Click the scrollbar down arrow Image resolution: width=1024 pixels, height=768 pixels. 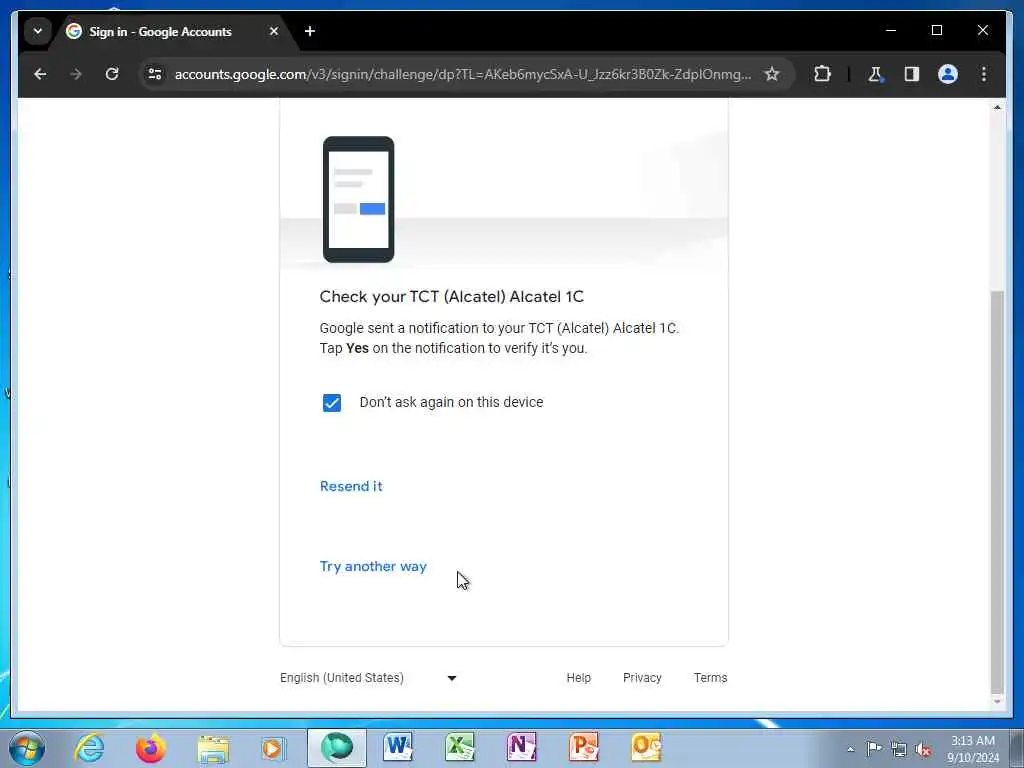(997, 702)
